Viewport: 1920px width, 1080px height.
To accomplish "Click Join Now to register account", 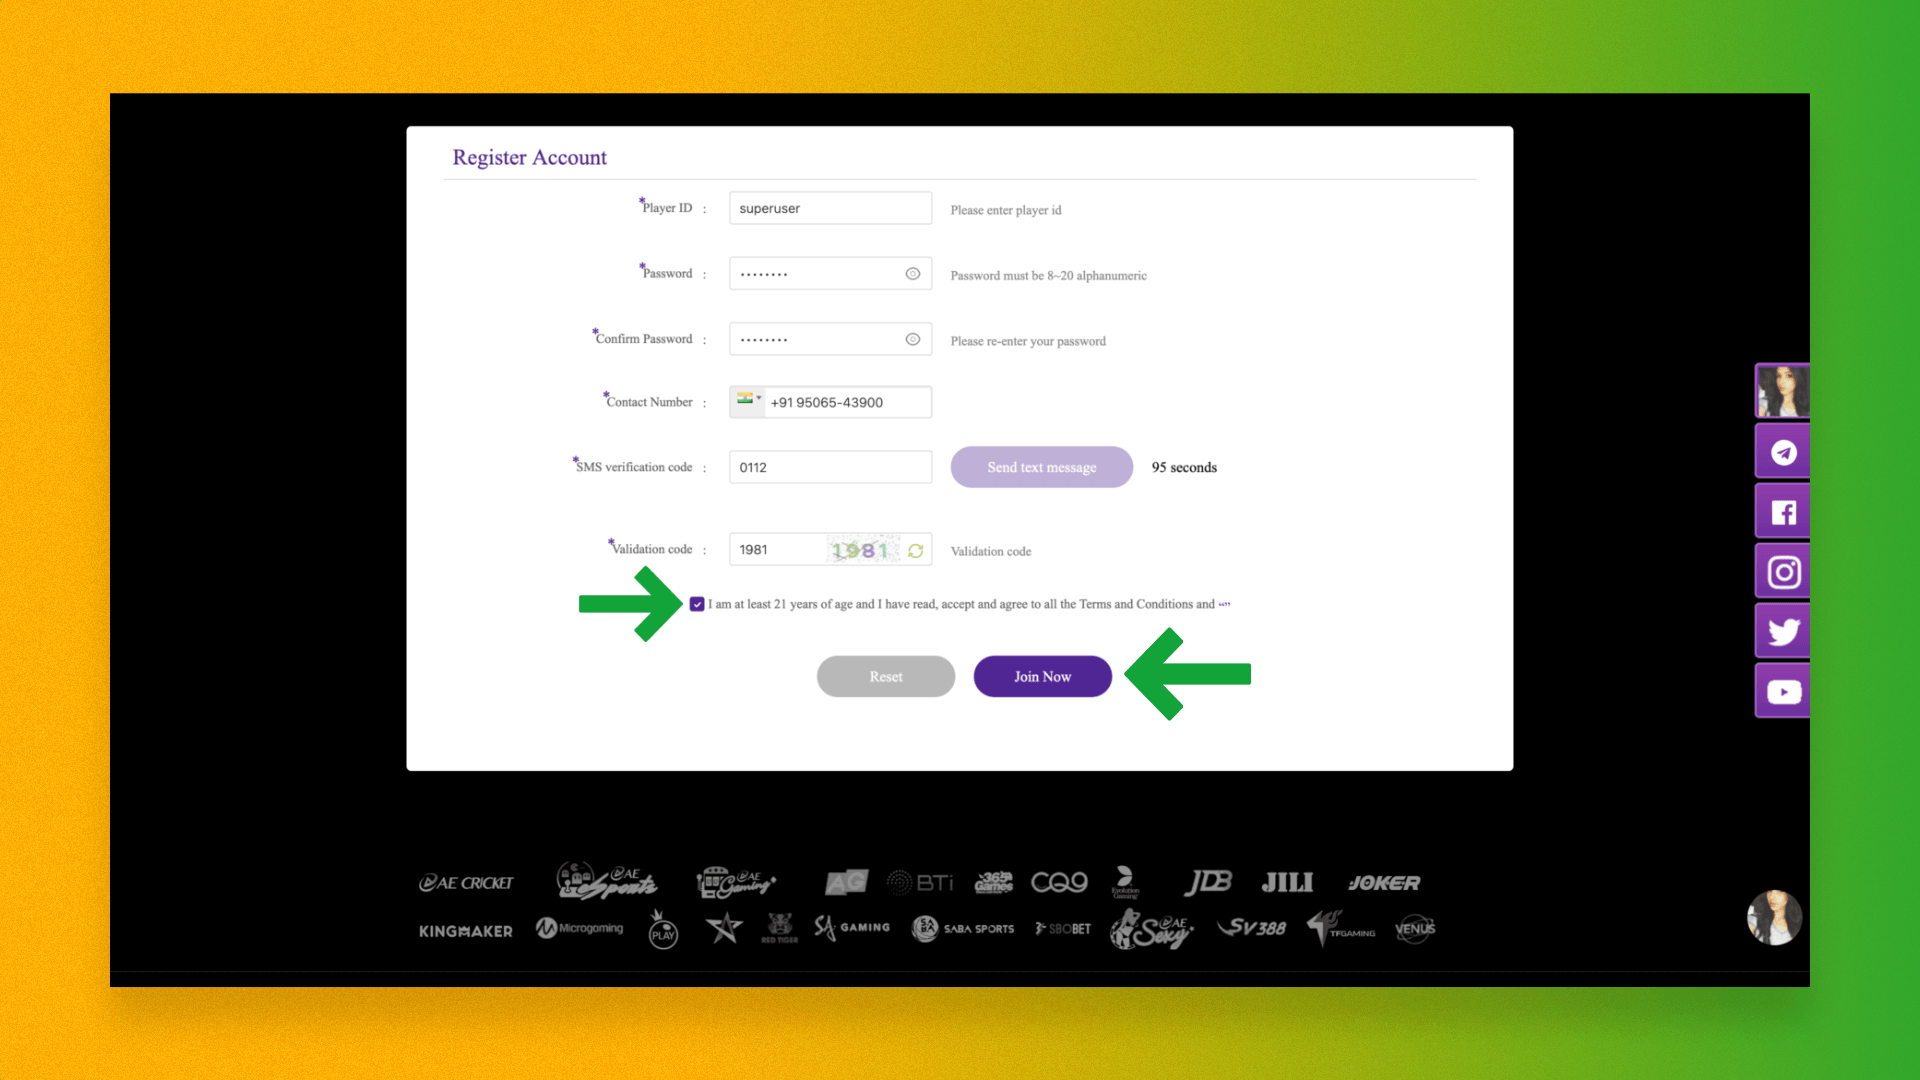I will tap(1042, 676).
